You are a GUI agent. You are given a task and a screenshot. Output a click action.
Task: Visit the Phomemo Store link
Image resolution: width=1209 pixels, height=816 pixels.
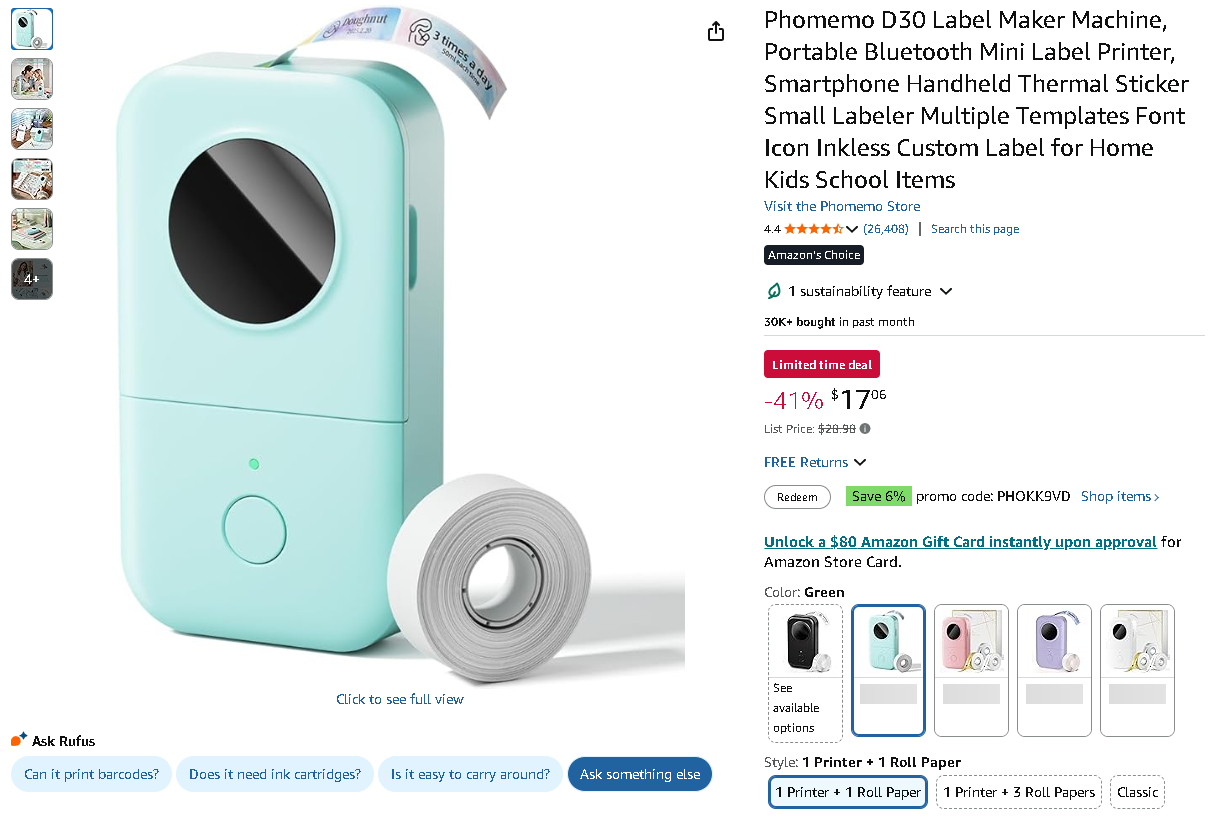point(842,206)
